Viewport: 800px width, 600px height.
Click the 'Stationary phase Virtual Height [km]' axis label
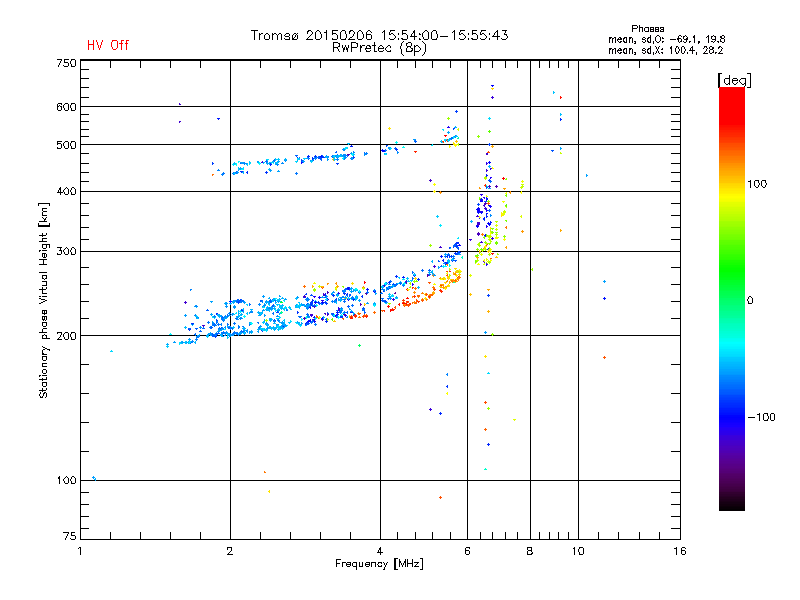[x=44, y=300]
